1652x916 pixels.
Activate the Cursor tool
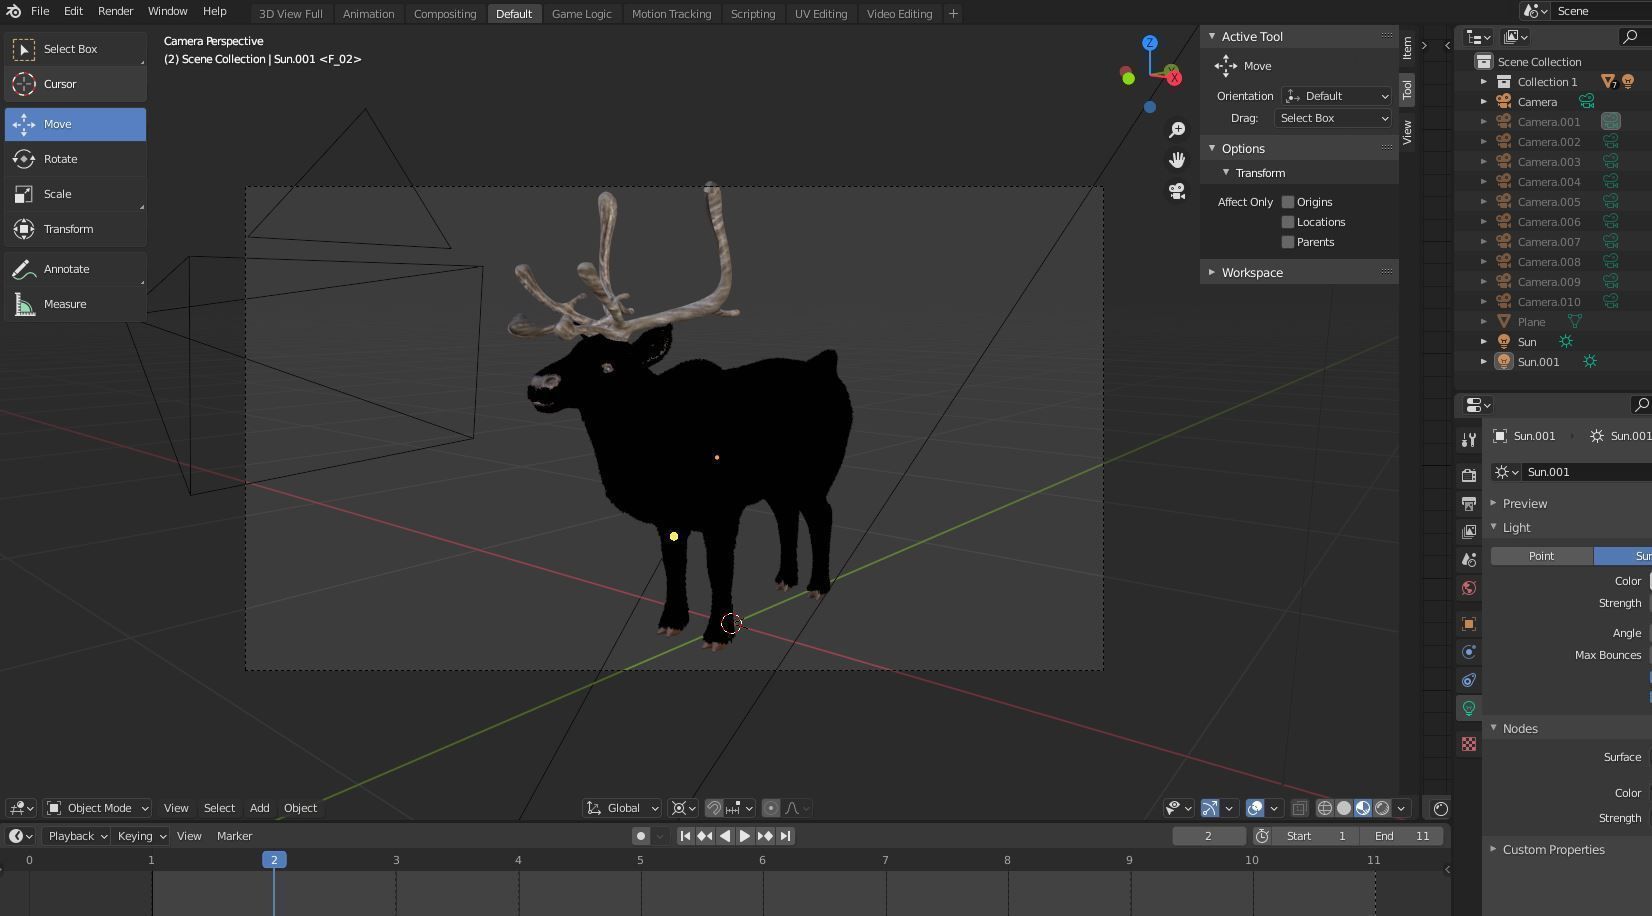(x=75, y=84)
